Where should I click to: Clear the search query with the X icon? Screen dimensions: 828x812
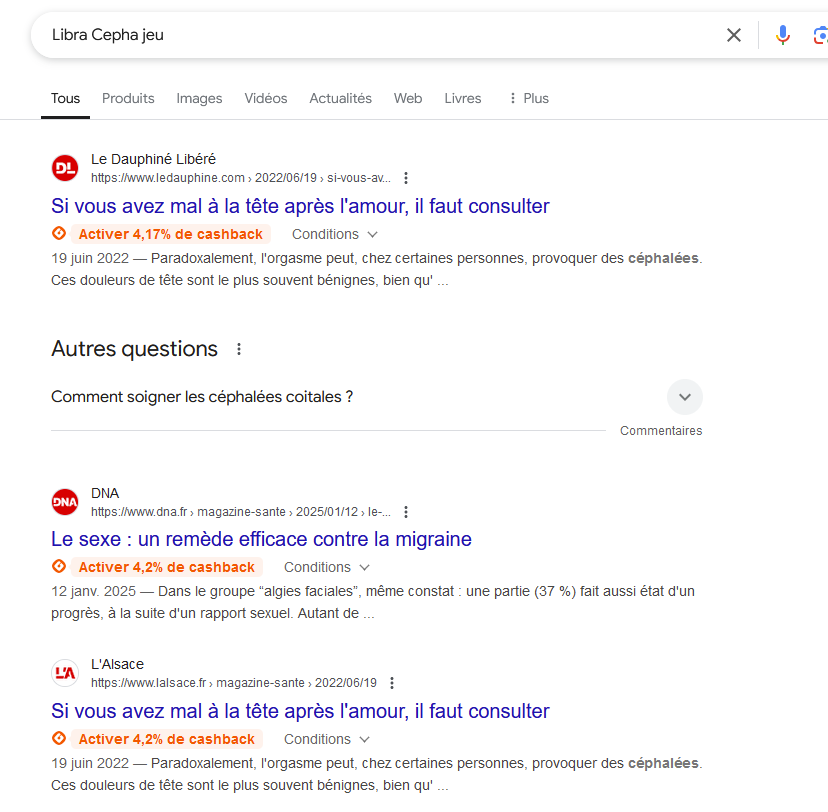coord(733,35)
